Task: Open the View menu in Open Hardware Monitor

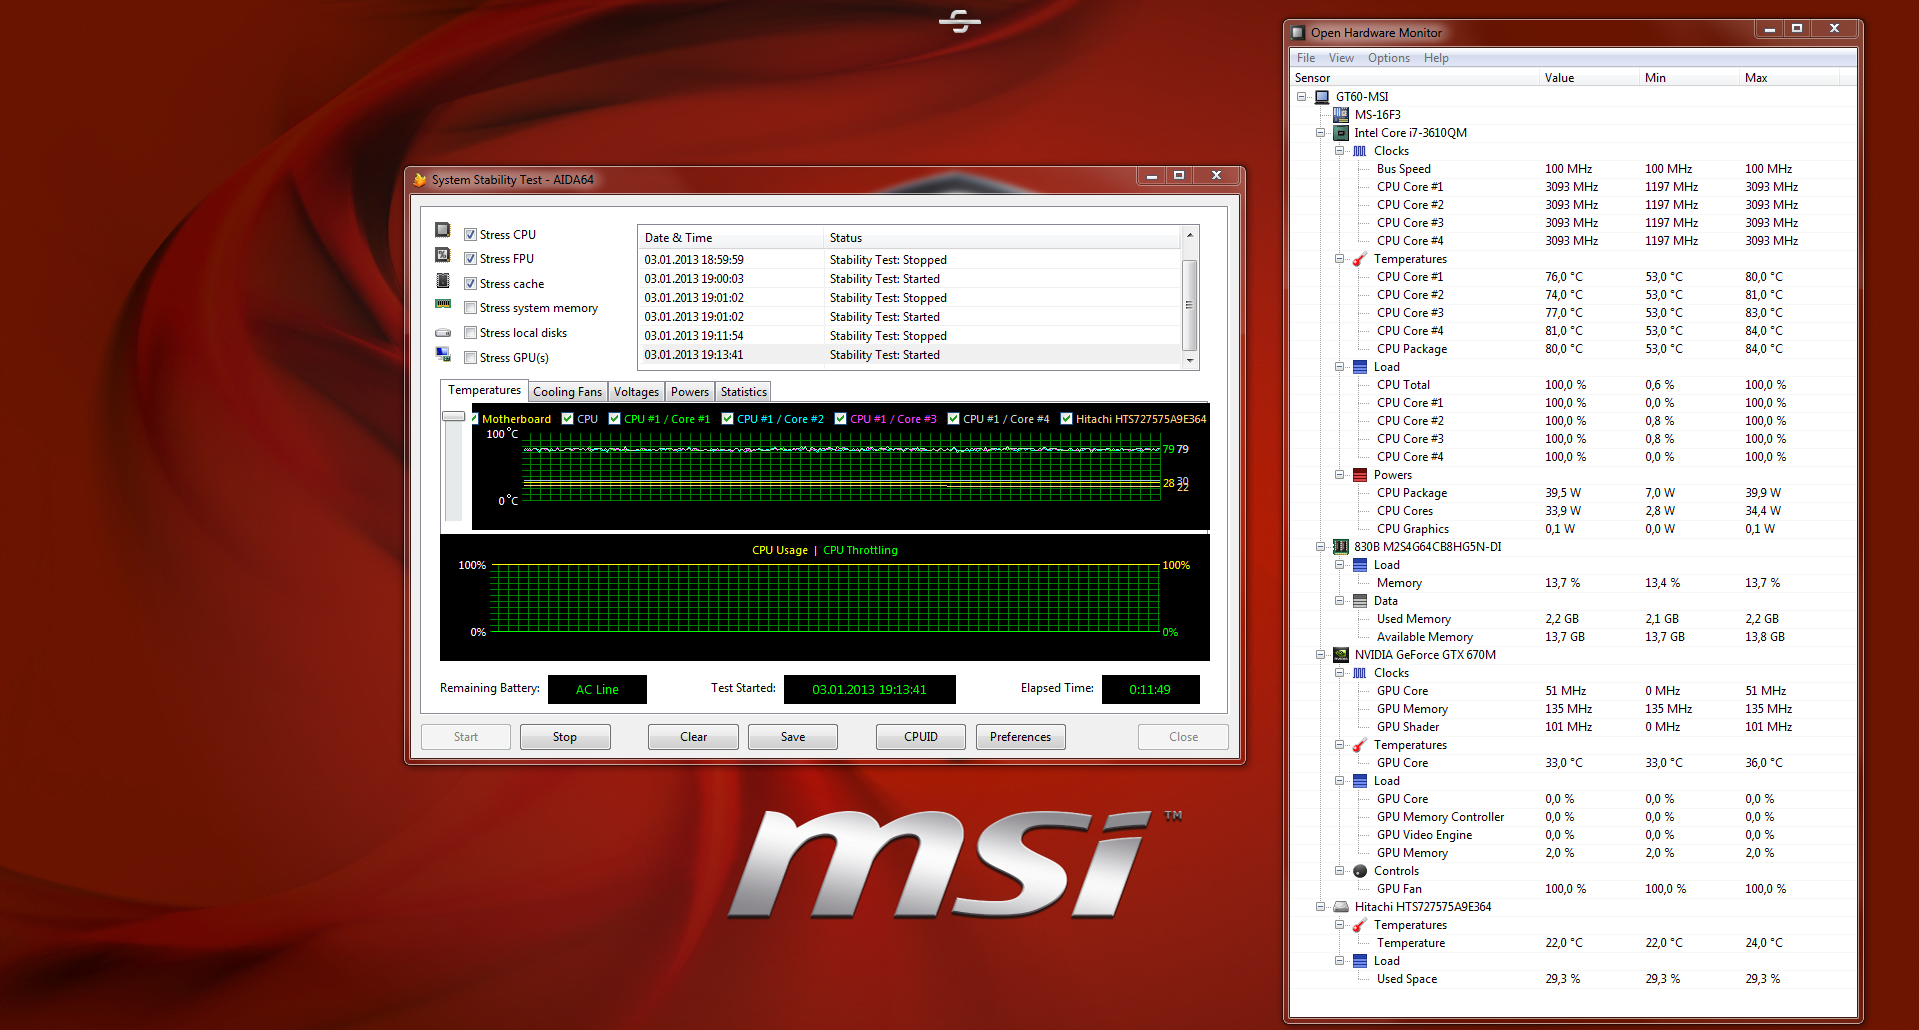Action: click(1341, 58)
